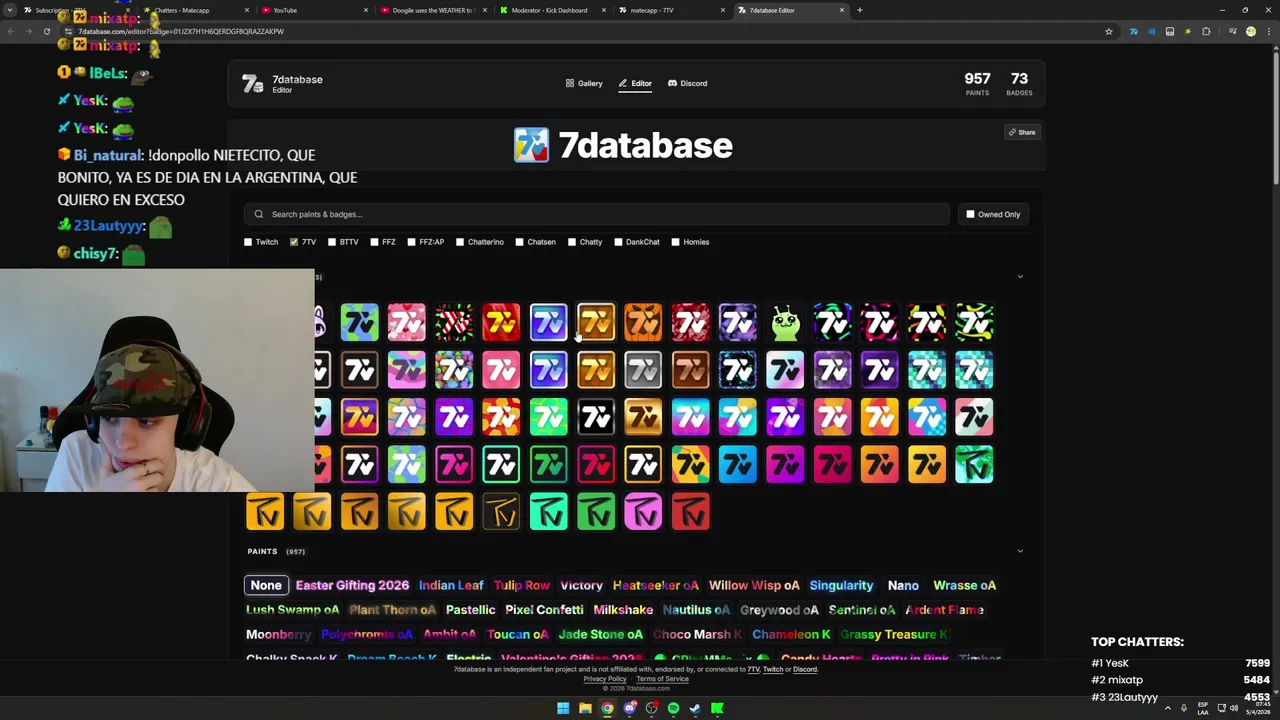This screenshot has height=720, width=1280.
Task: Select the silver gray 7TV badge
Action: coord(643,370)
